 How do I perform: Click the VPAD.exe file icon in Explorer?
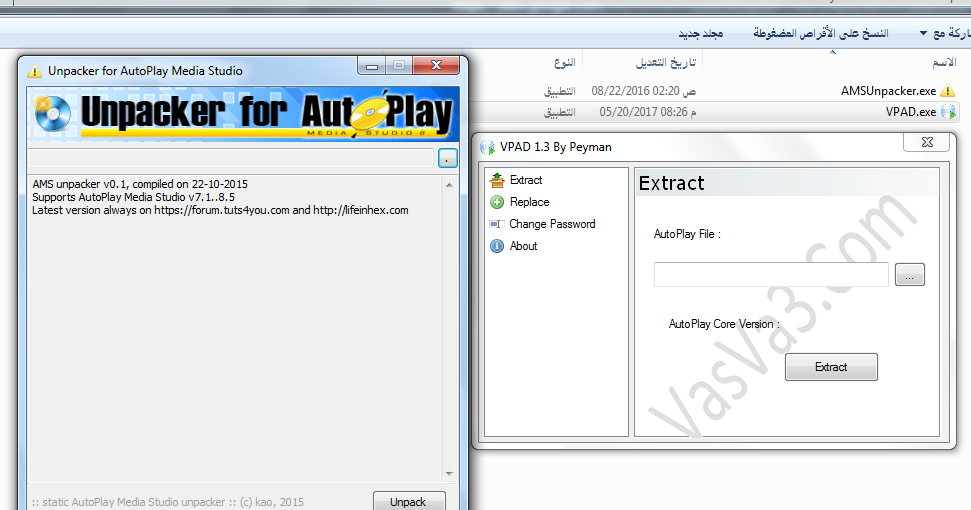click(x=948, y=111)
